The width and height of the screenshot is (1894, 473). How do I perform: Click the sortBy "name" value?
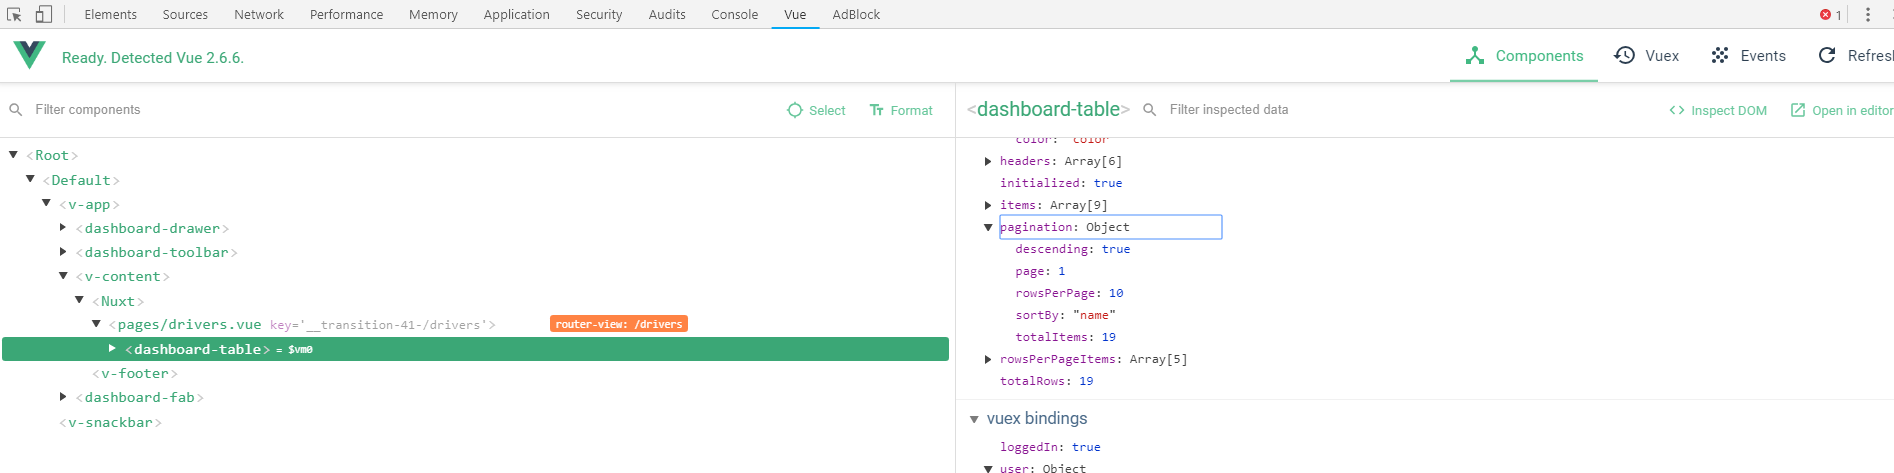(x=1093, y=315)
